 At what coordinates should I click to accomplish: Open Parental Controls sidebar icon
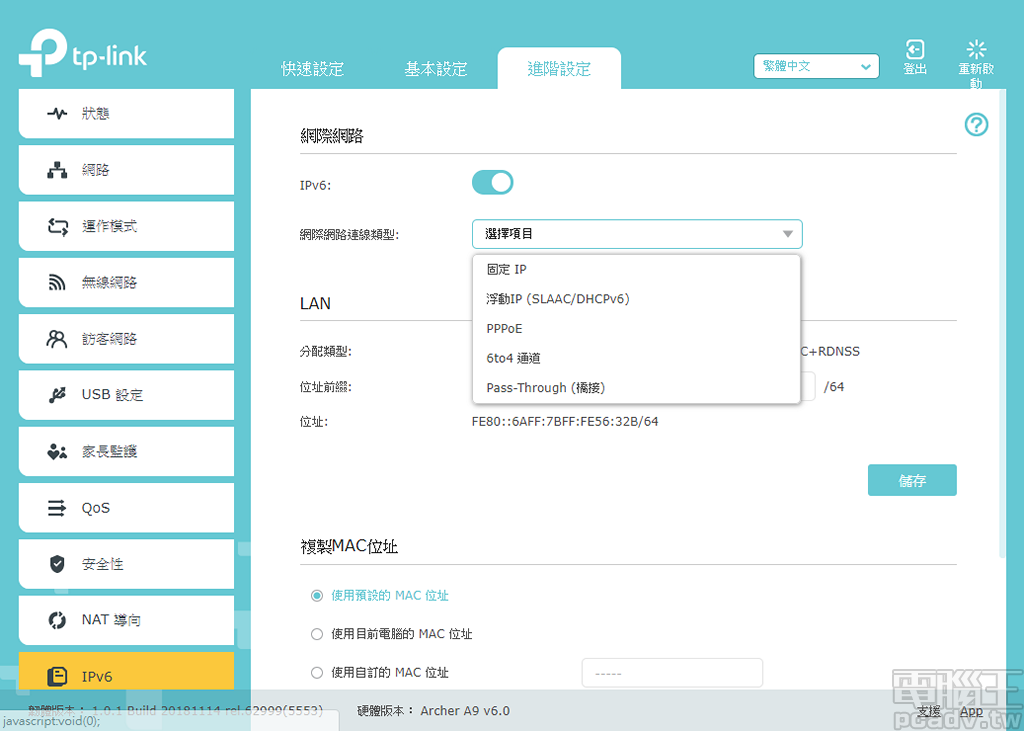coord(58,452)
